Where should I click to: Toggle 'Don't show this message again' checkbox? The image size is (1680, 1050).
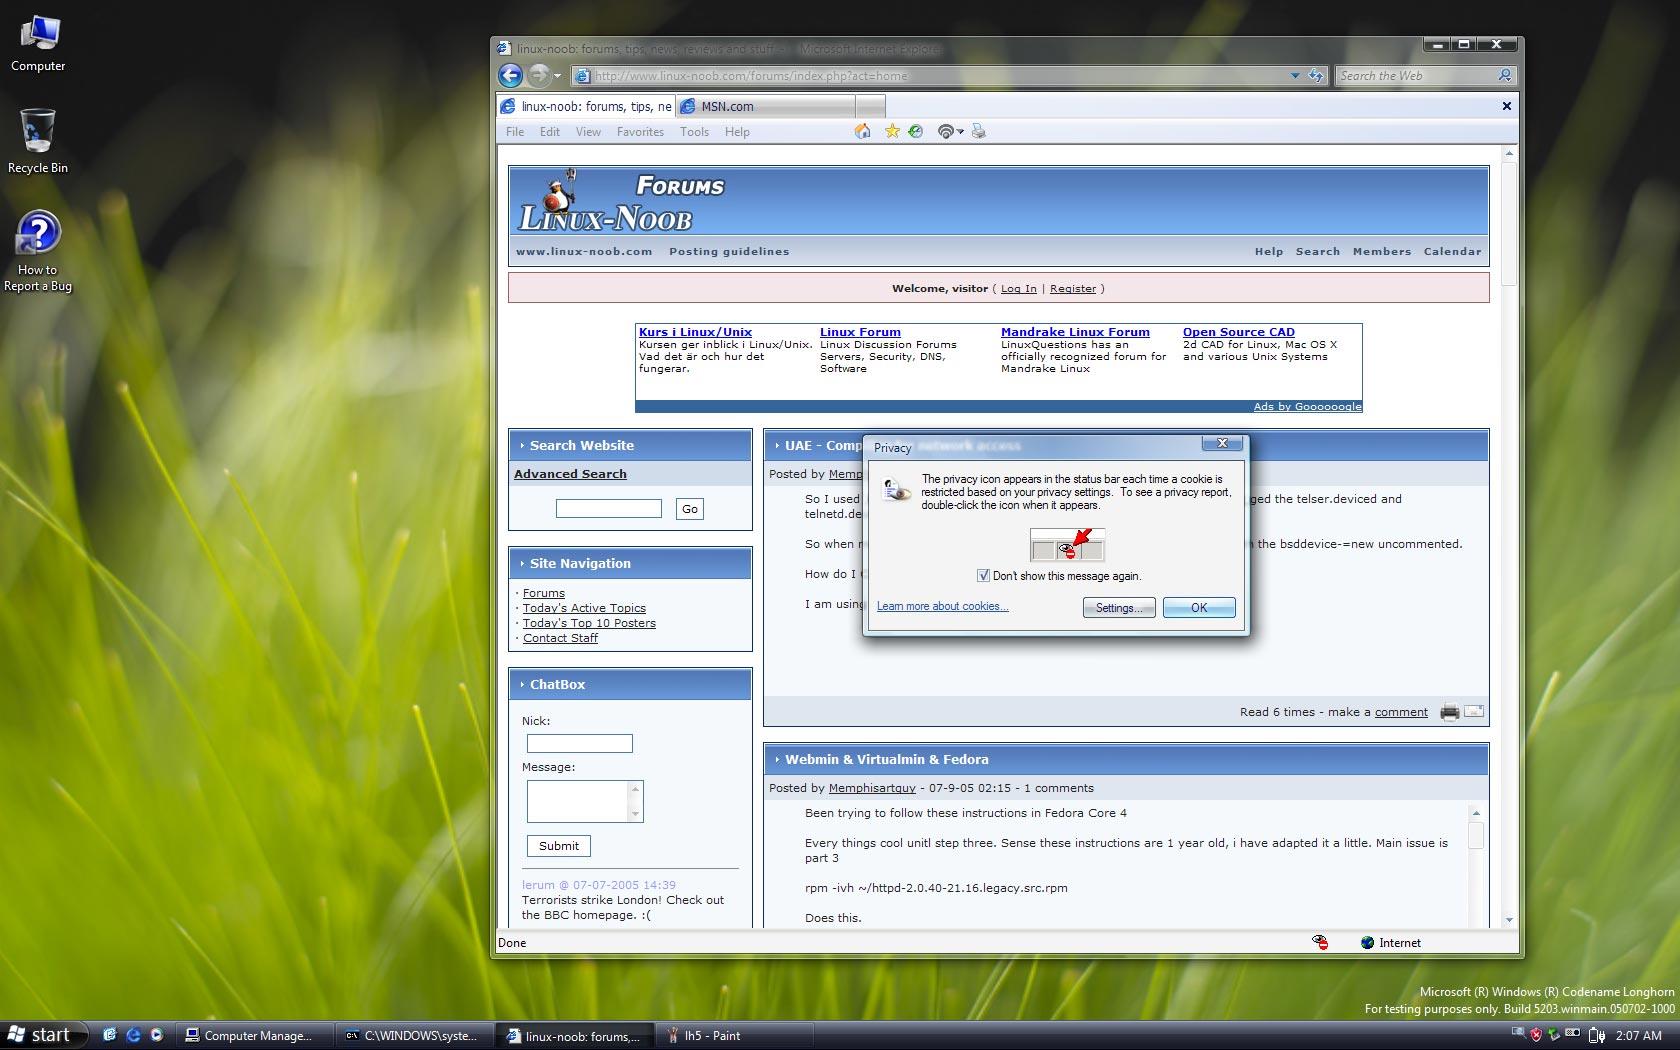pyautogui.click(x=983, y=575)
